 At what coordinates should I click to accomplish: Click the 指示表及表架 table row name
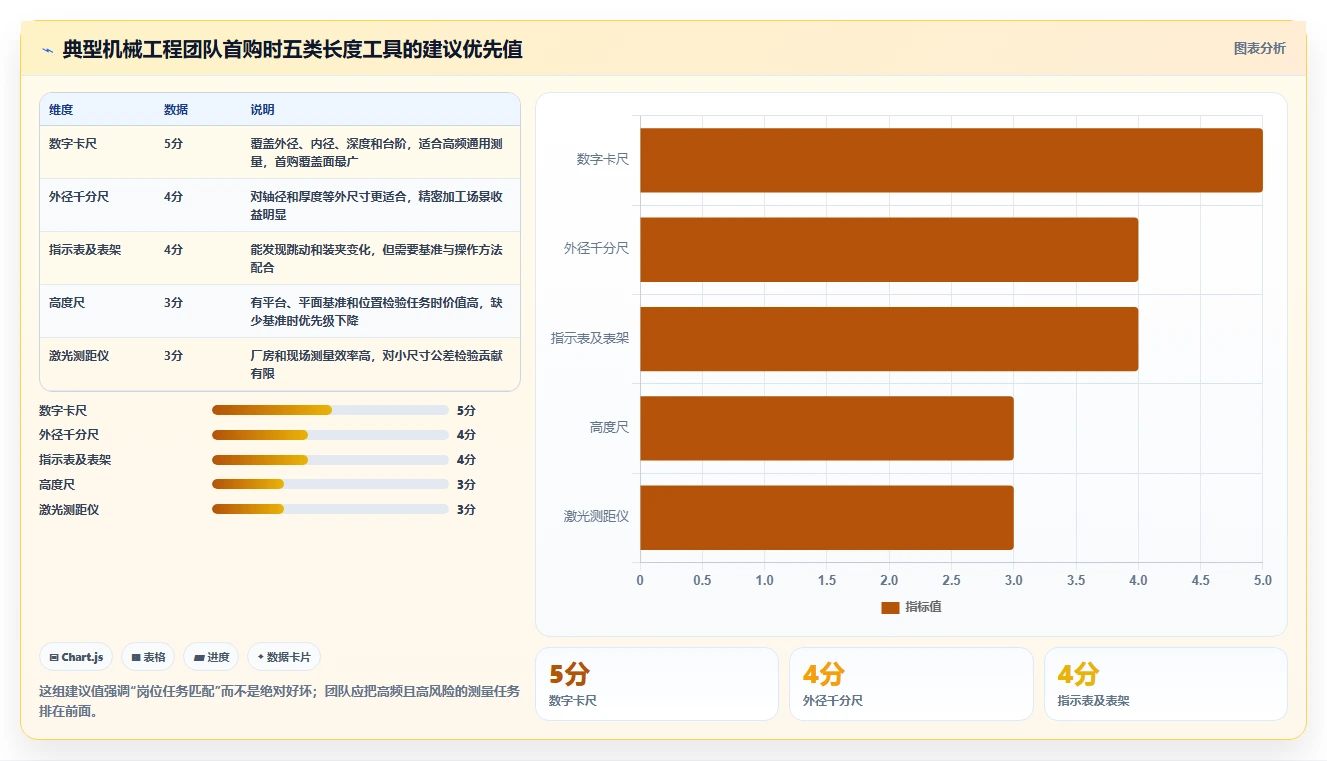coord(85,250)
